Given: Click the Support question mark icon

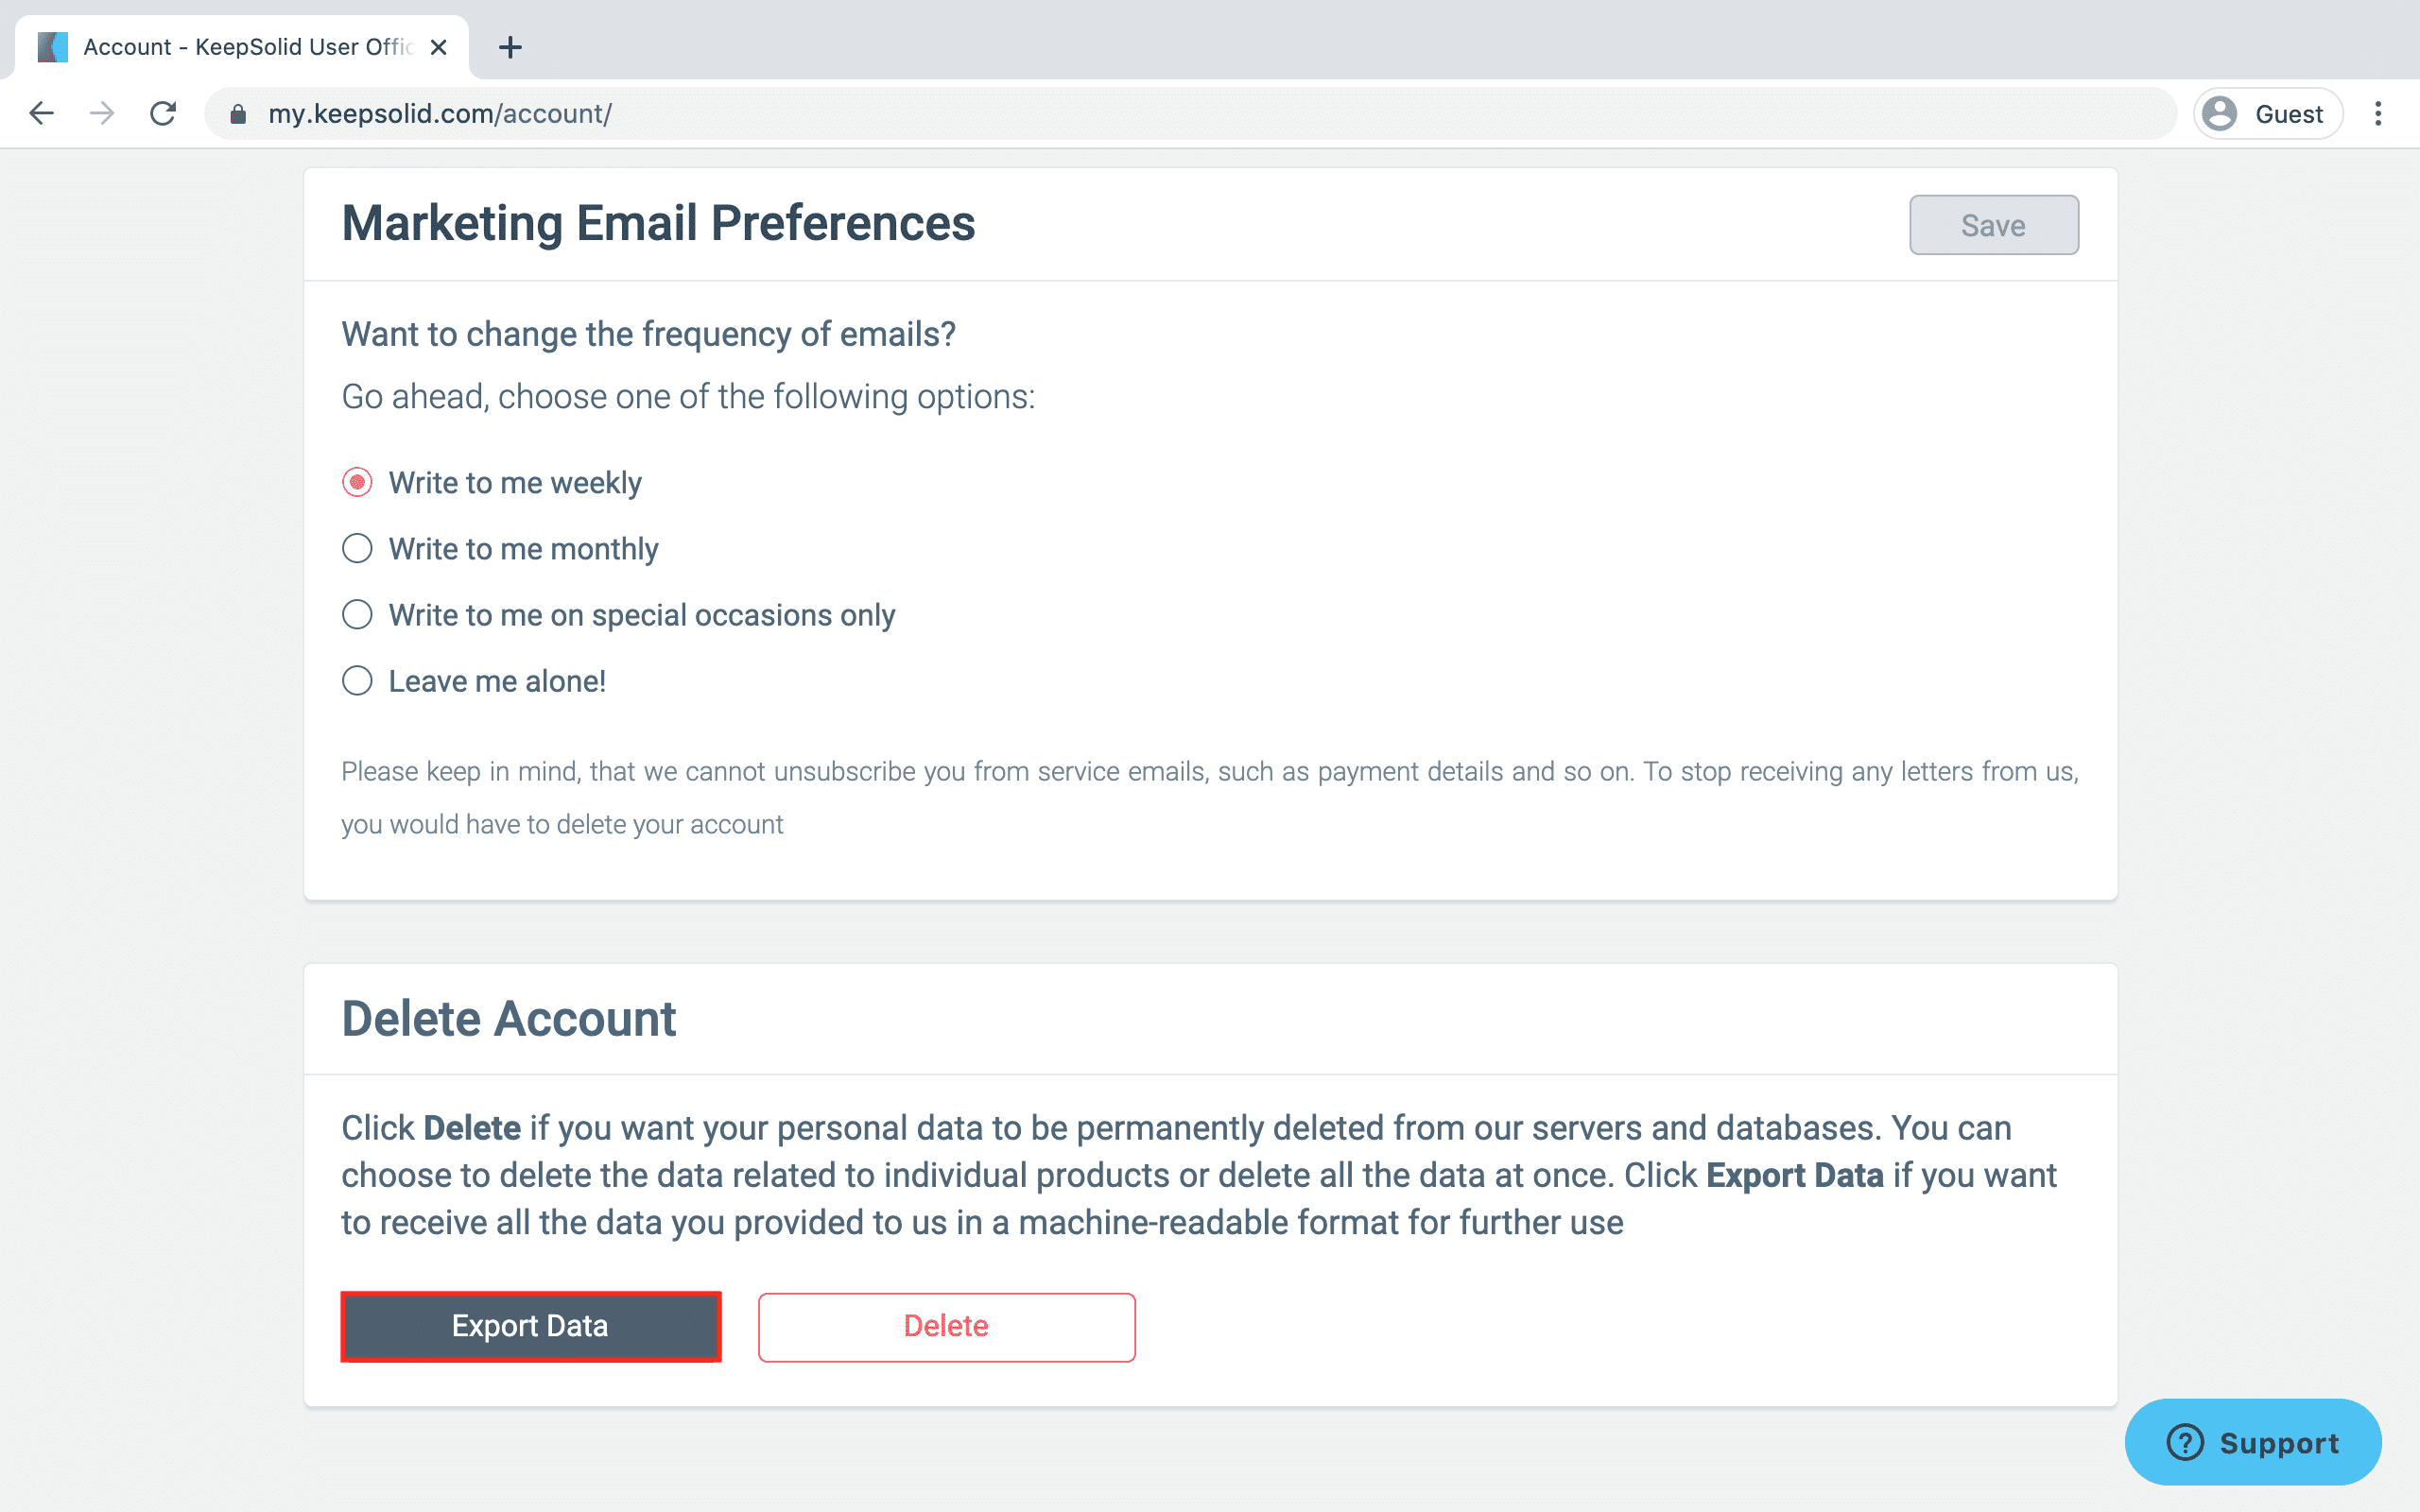Looking at the screenshot, I should click(x=2185, y=1442).
